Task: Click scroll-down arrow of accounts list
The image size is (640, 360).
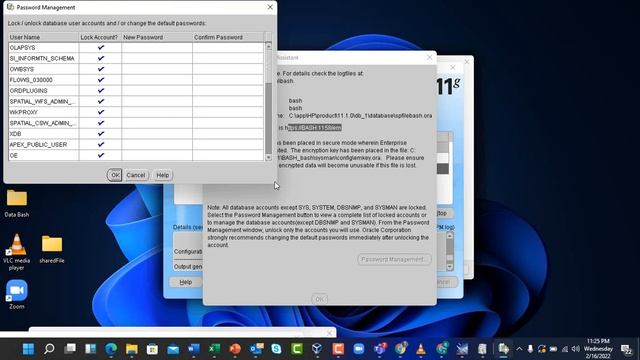Action: (268, 157)
